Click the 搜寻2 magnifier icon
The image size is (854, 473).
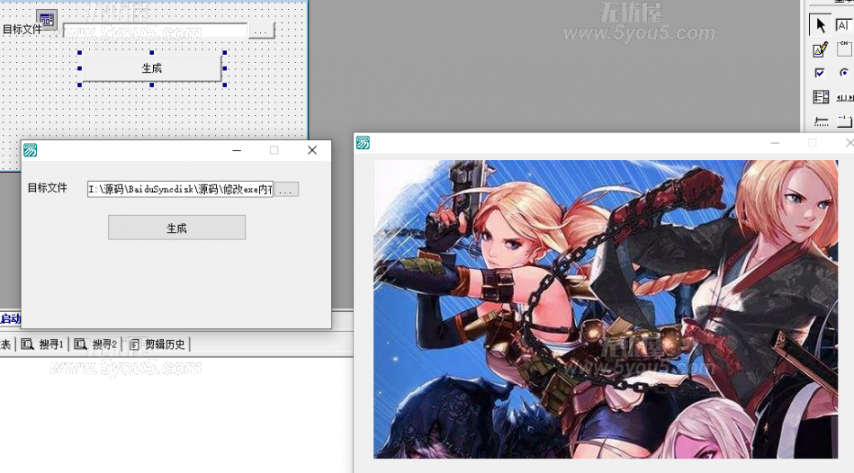[81, 344]
